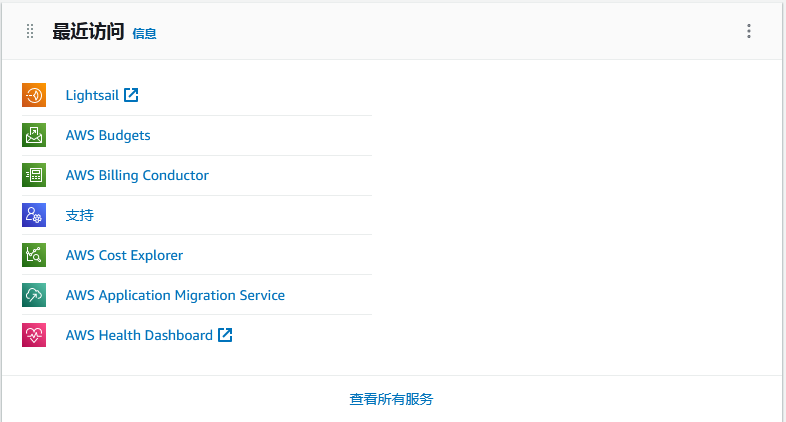Screen dimensions: 786x422
Task: Click the Application Migration Service cloud icon
Action: pos(34,295)
